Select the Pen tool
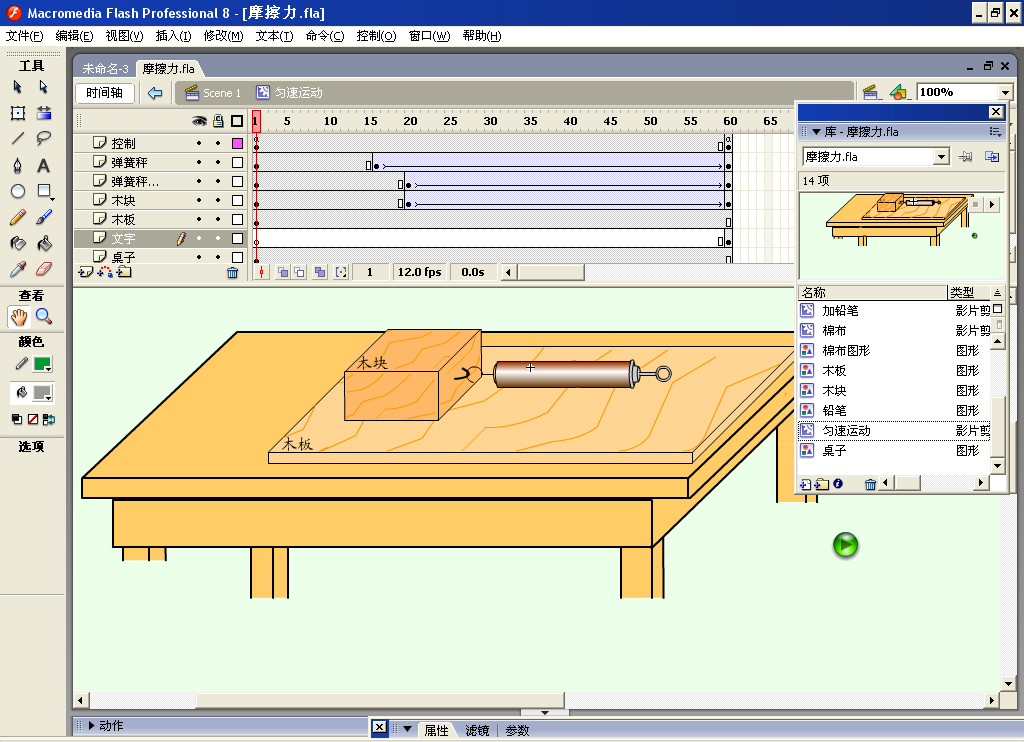The width and height of the screenshot is (1024, 742). [x=18, y=165]
